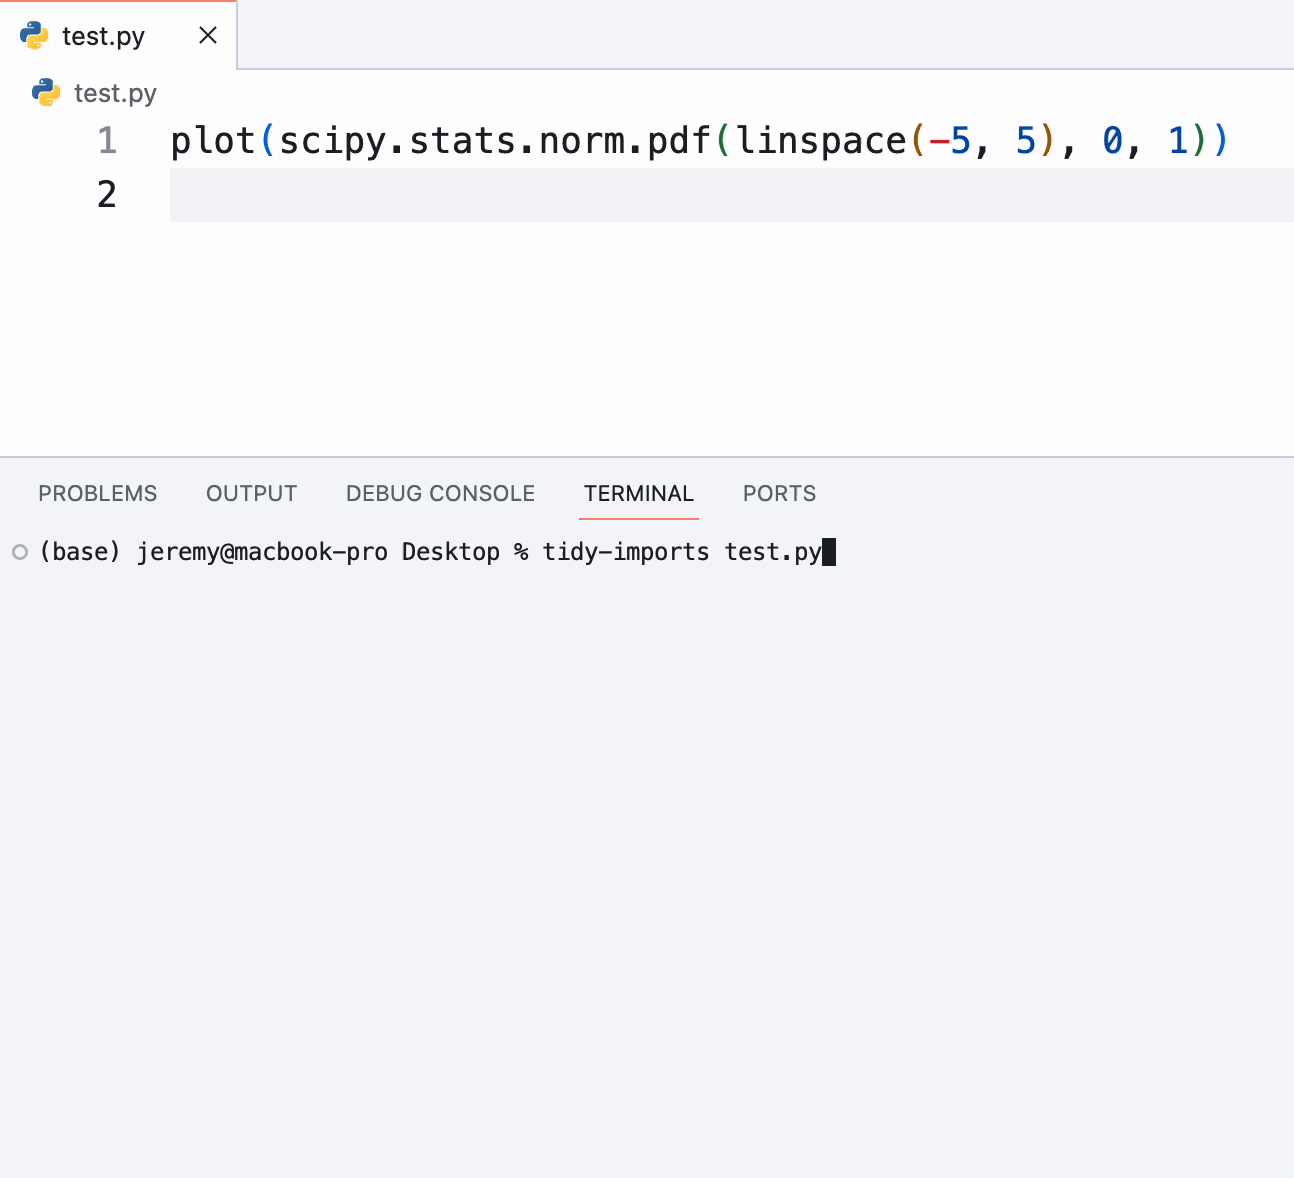Focus the terminal at tidy-imports command
Screen dimensions: 1294x1178
[x=625, y=552]
